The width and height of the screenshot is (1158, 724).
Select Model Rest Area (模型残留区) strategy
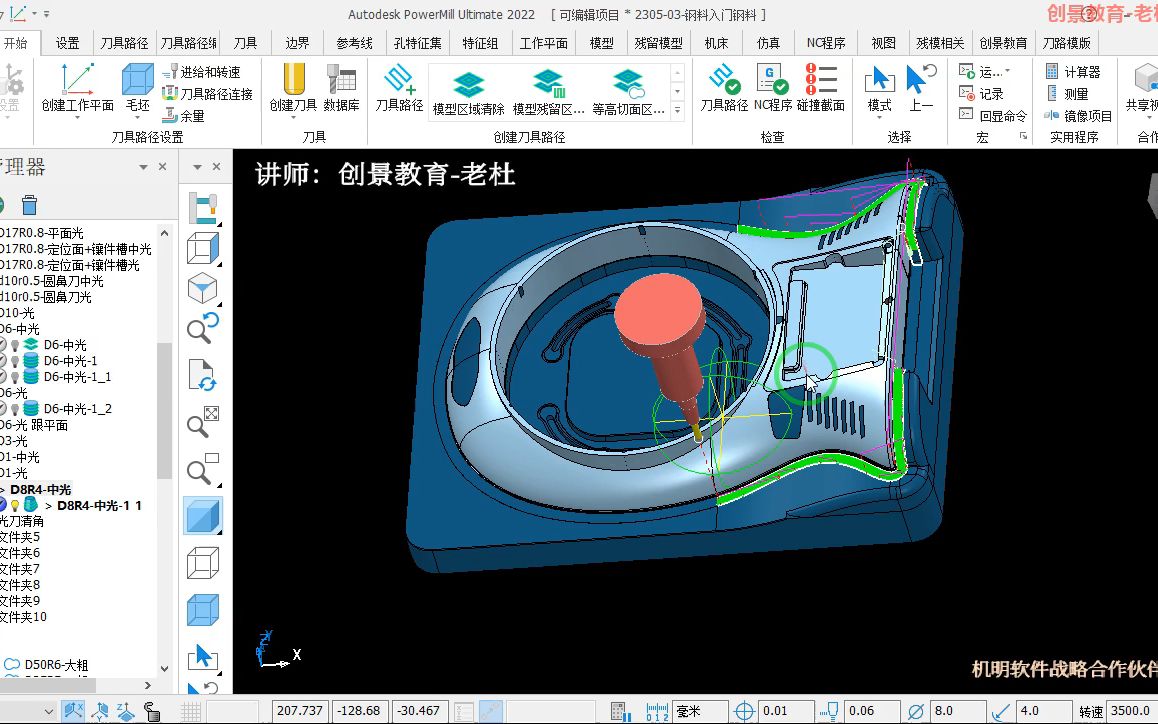tap(548, 92)
